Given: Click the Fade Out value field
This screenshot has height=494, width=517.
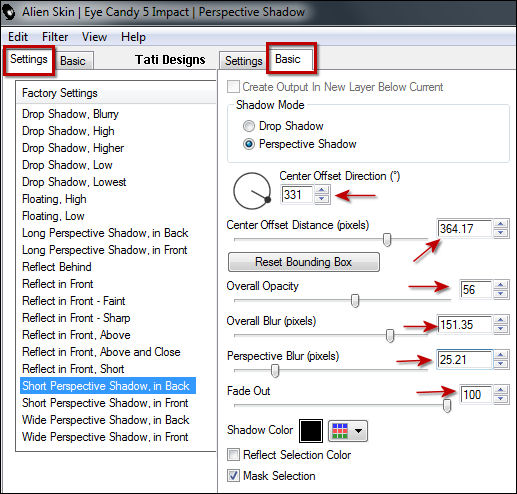Looking at the screenshot, I should tap(476, 395).
